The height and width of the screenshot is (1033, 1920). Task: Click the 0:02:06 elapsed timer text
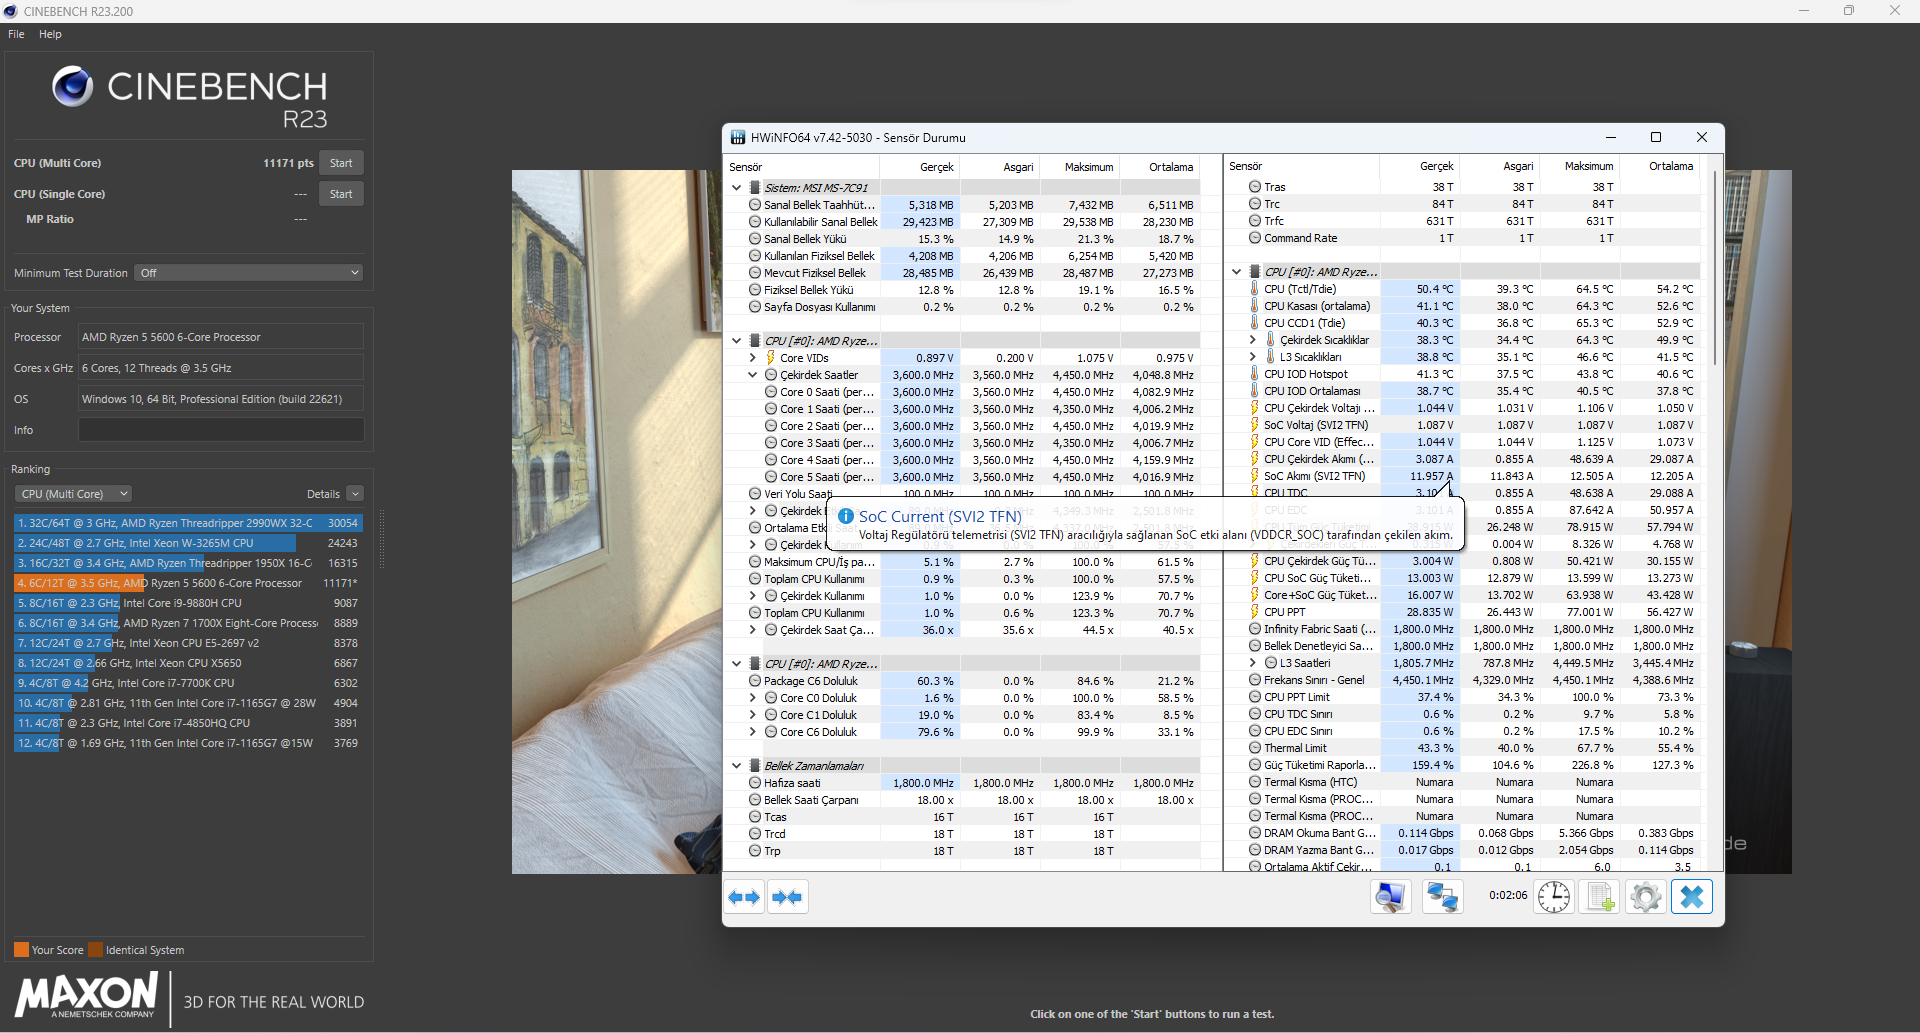(x=1507, y=896)
